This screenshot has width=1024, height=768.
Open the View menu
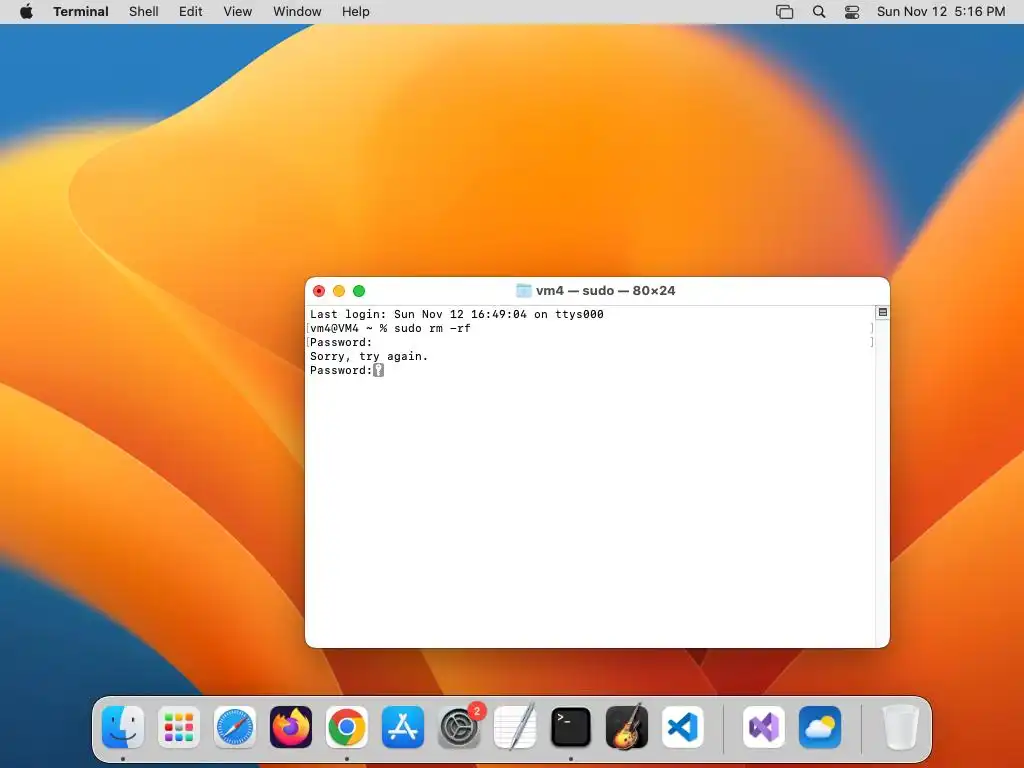coord(238,12)
